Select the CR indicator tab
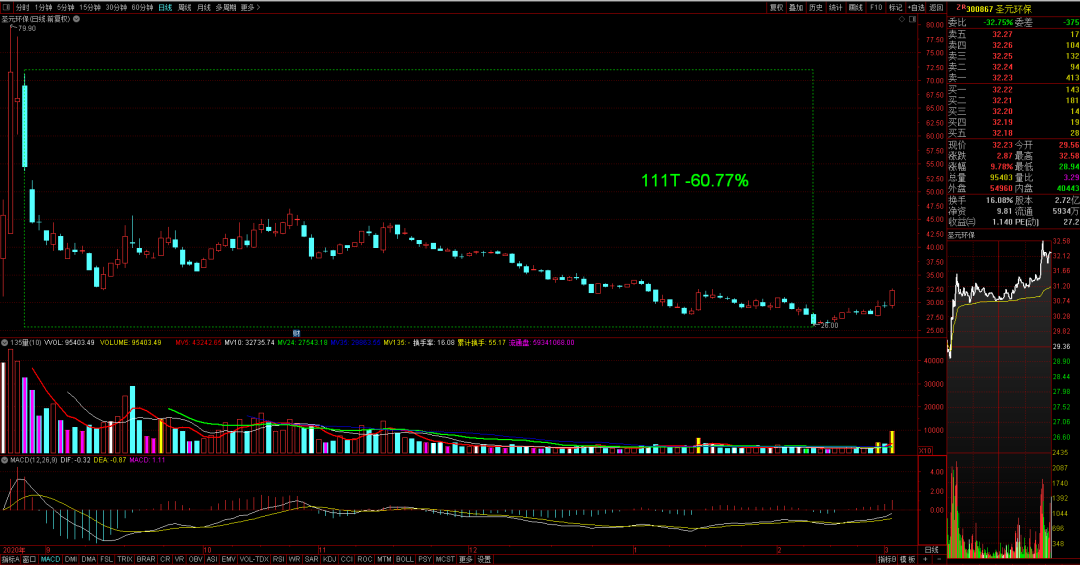 [x=165, y=559]
